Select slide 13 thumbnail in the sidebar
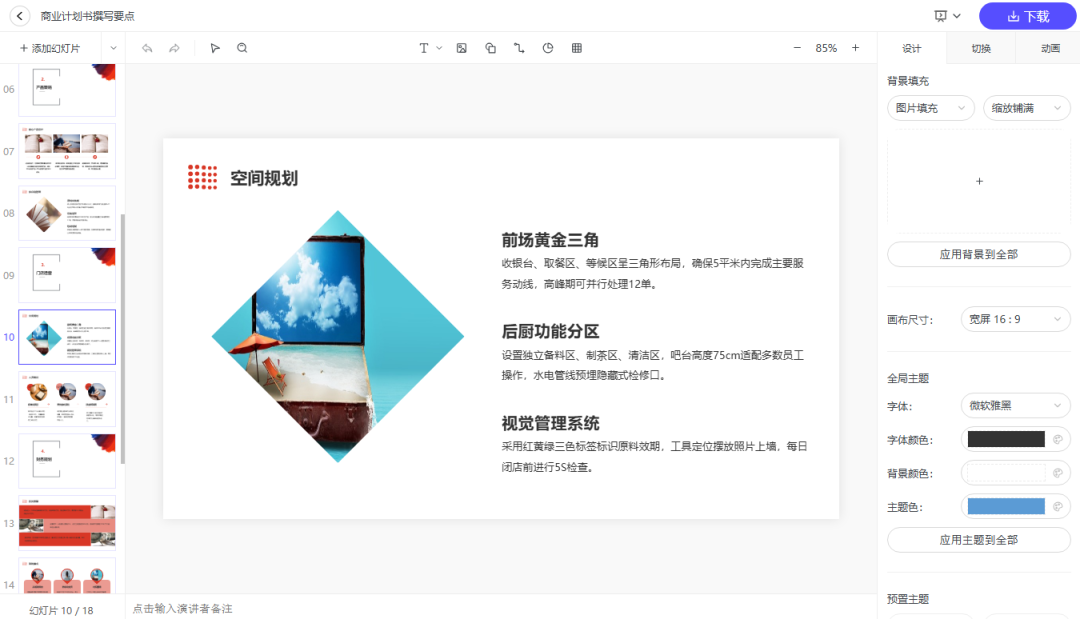This screenshot has width=1080, height=619. coord(67,522)
